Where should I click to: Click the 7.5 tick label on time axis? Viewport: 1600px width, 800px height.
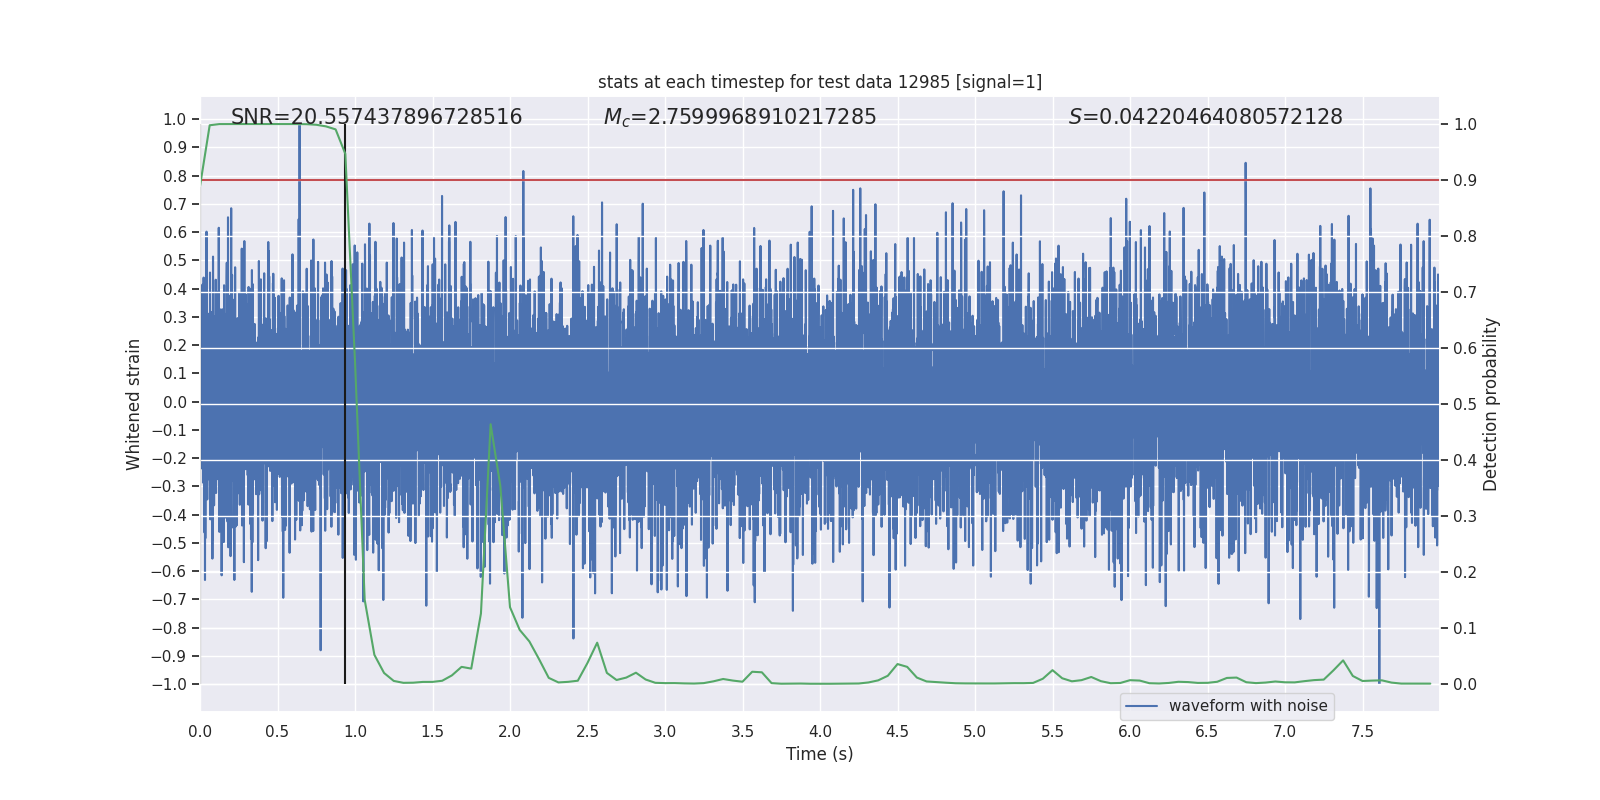pyautogui.click(x=1361, y=731)
